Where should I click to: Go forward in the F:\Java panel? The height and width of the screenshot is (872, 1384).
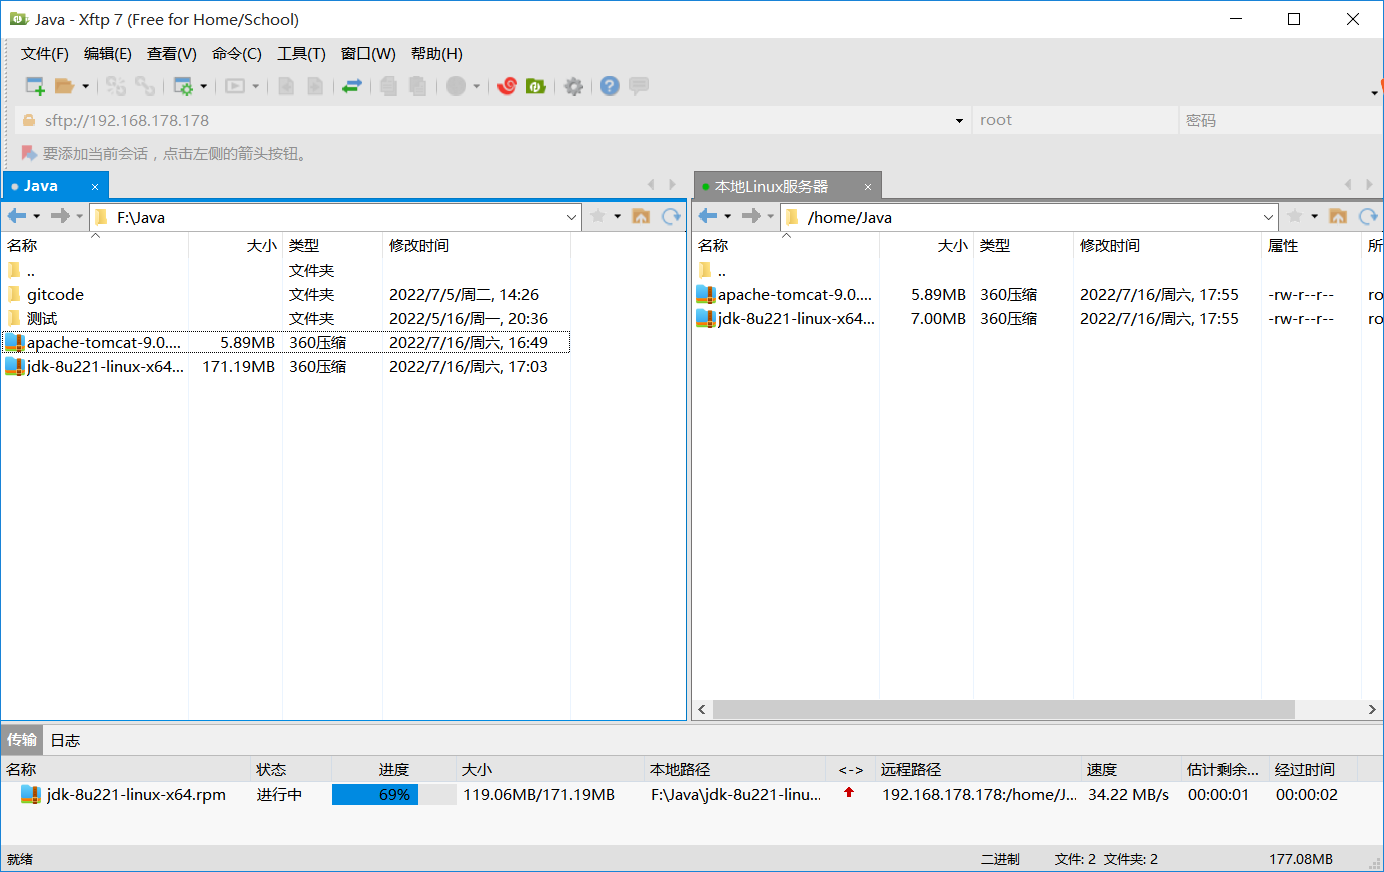[x=61, y=216]
